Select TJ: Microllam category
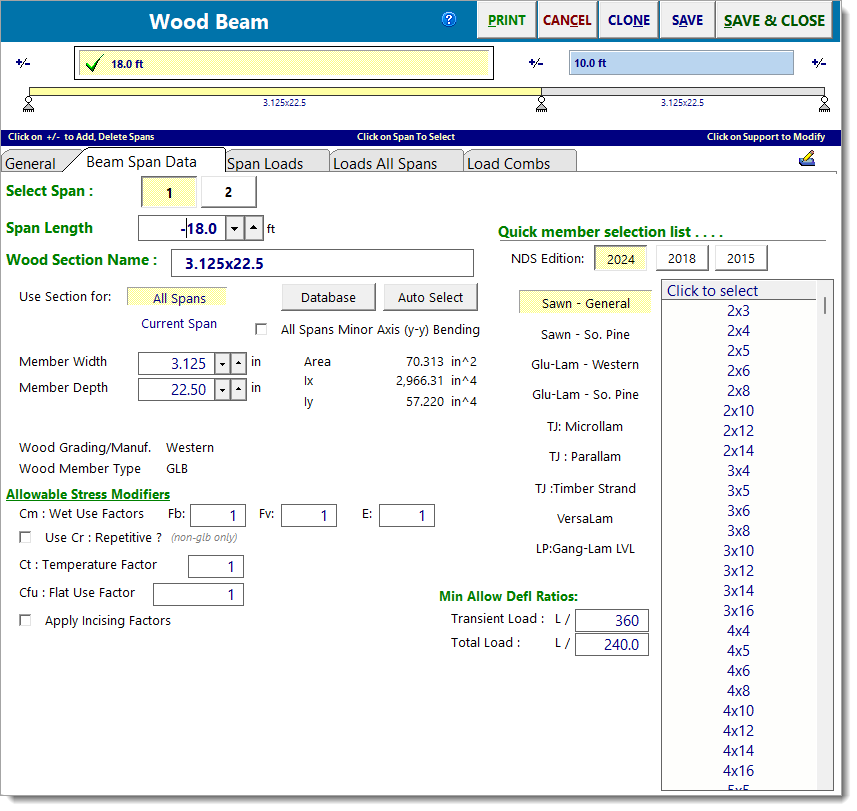This screenshot has height=811, width=857. click(585, 426)
